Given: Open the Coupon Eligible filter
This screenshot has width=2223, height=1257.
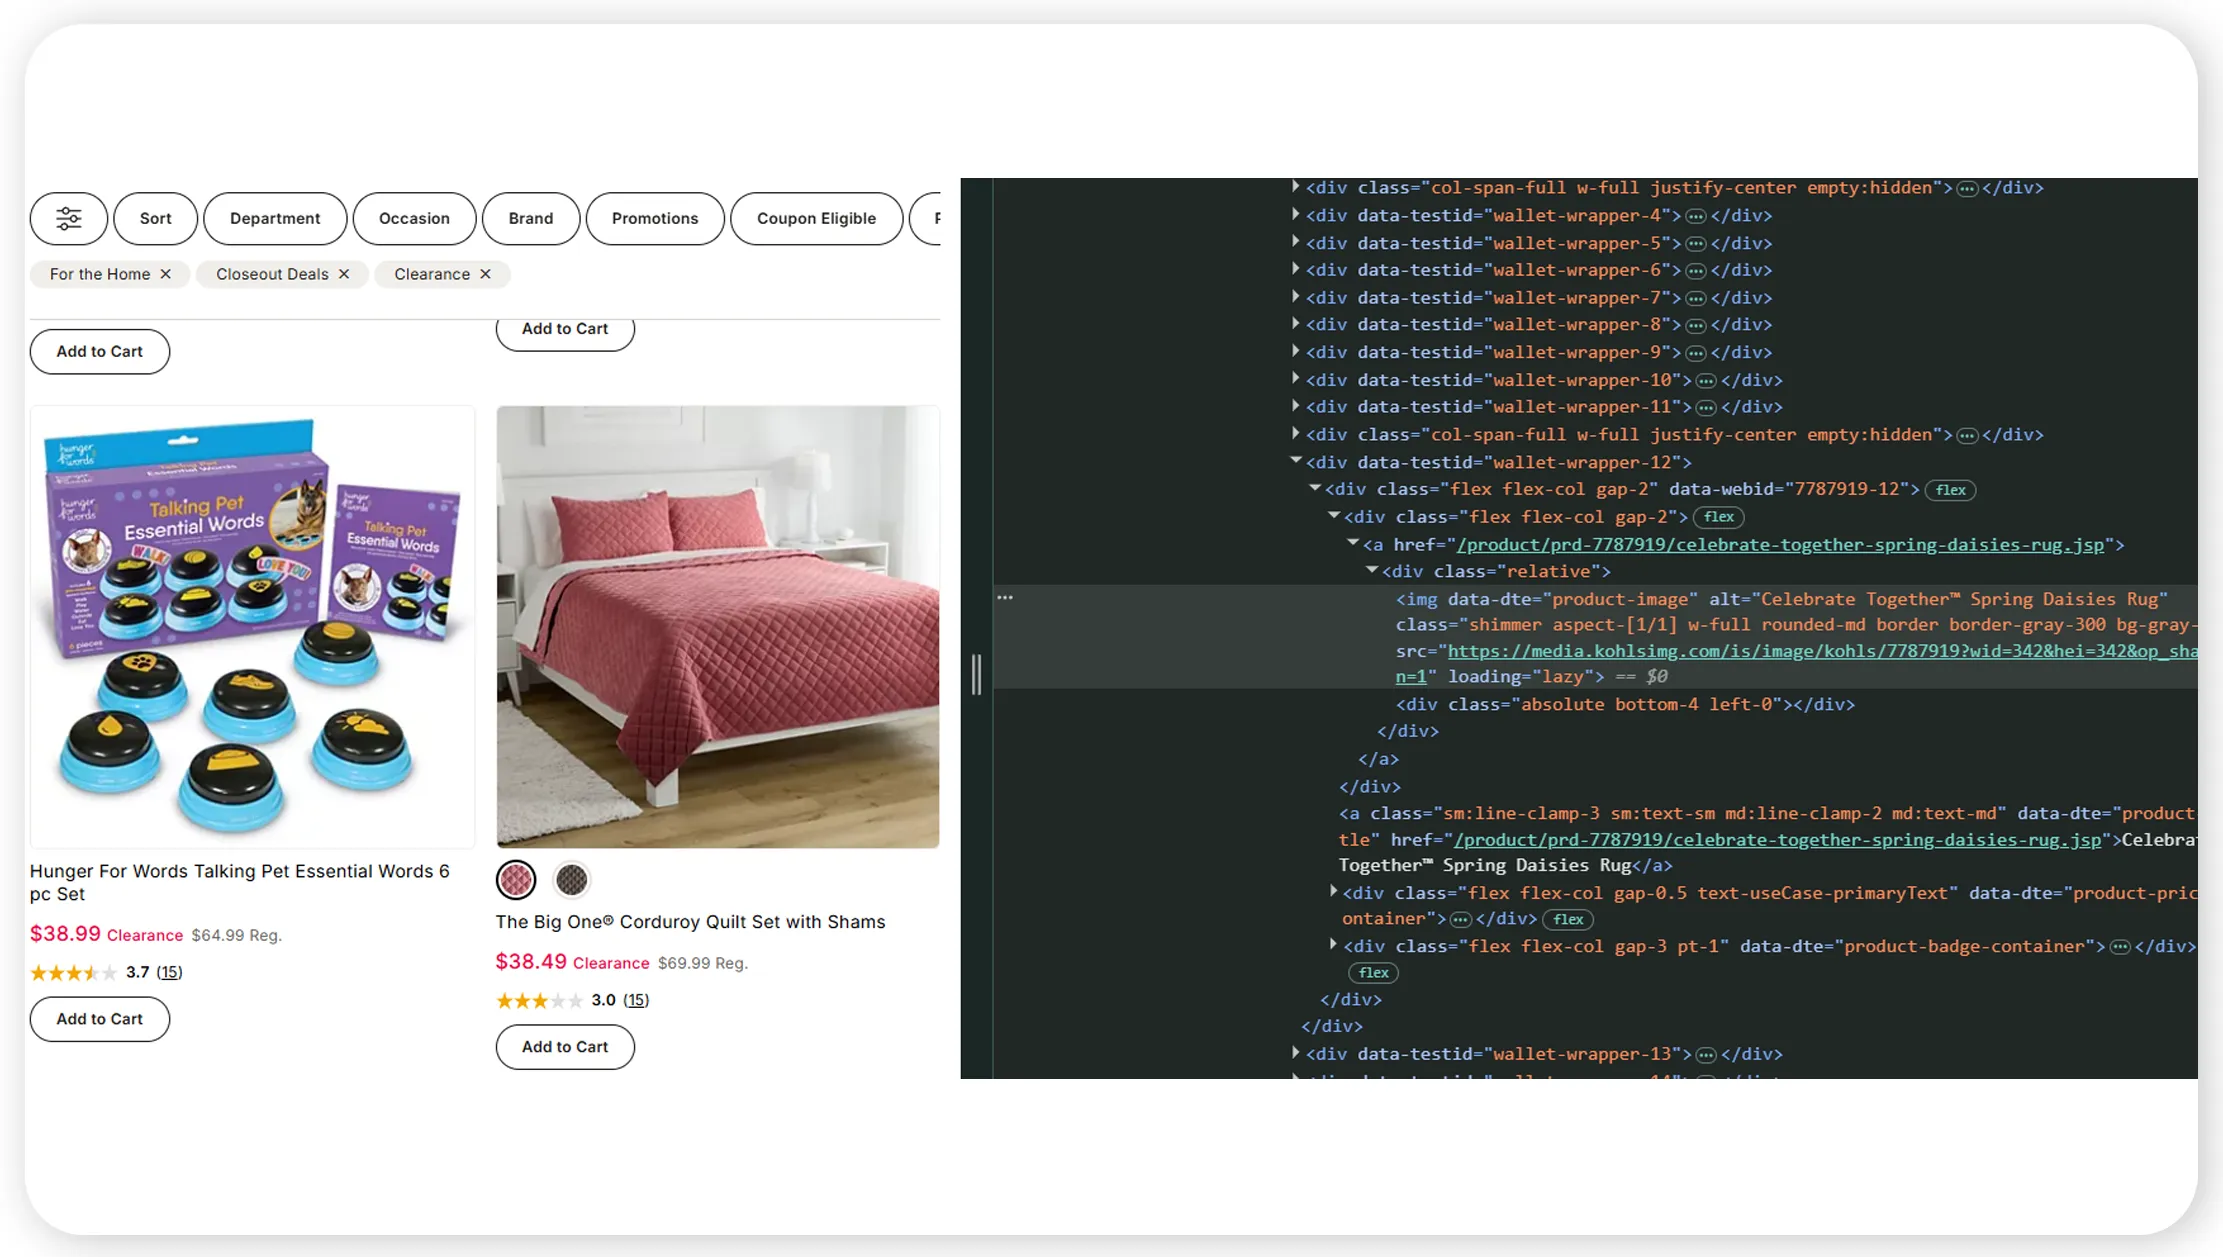Looking at the screenshot, I should coord(816,218).
